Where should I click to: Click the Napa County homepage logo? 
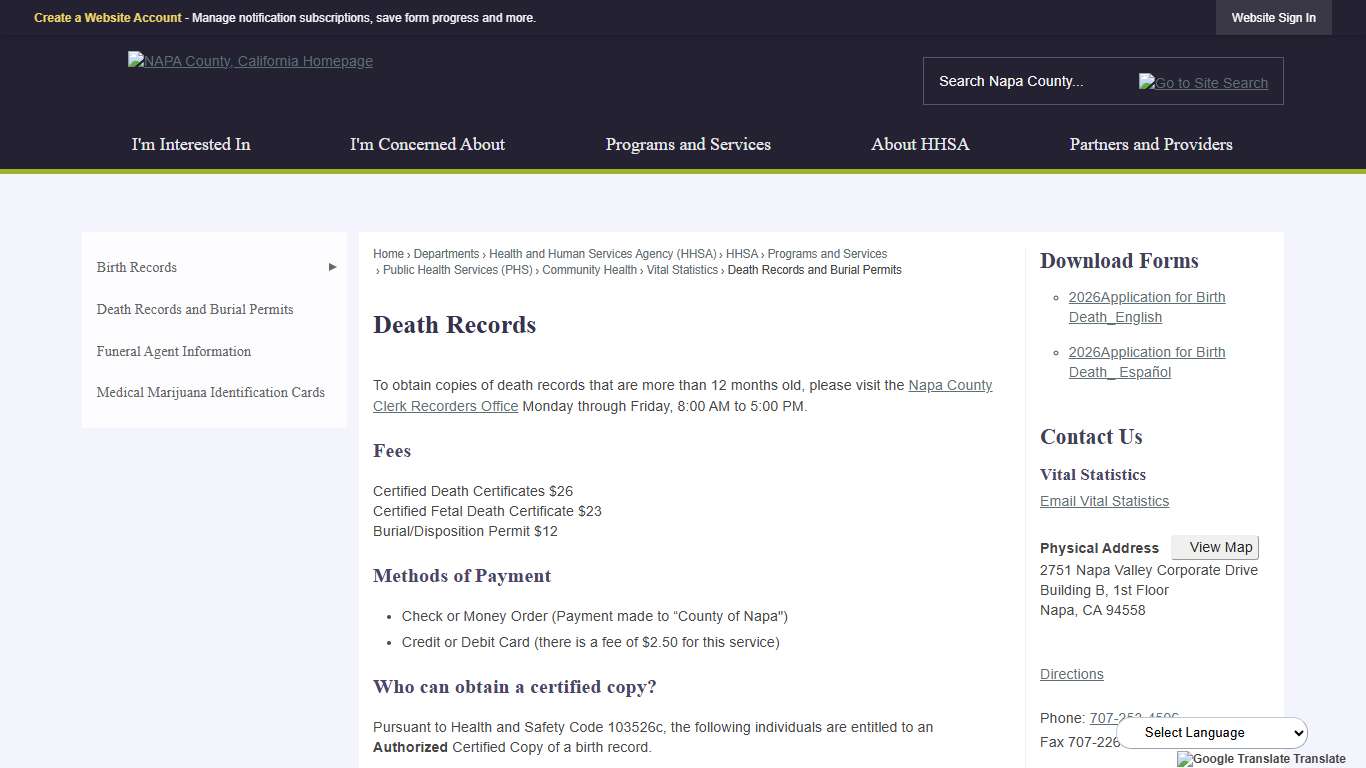click(250, 61)
